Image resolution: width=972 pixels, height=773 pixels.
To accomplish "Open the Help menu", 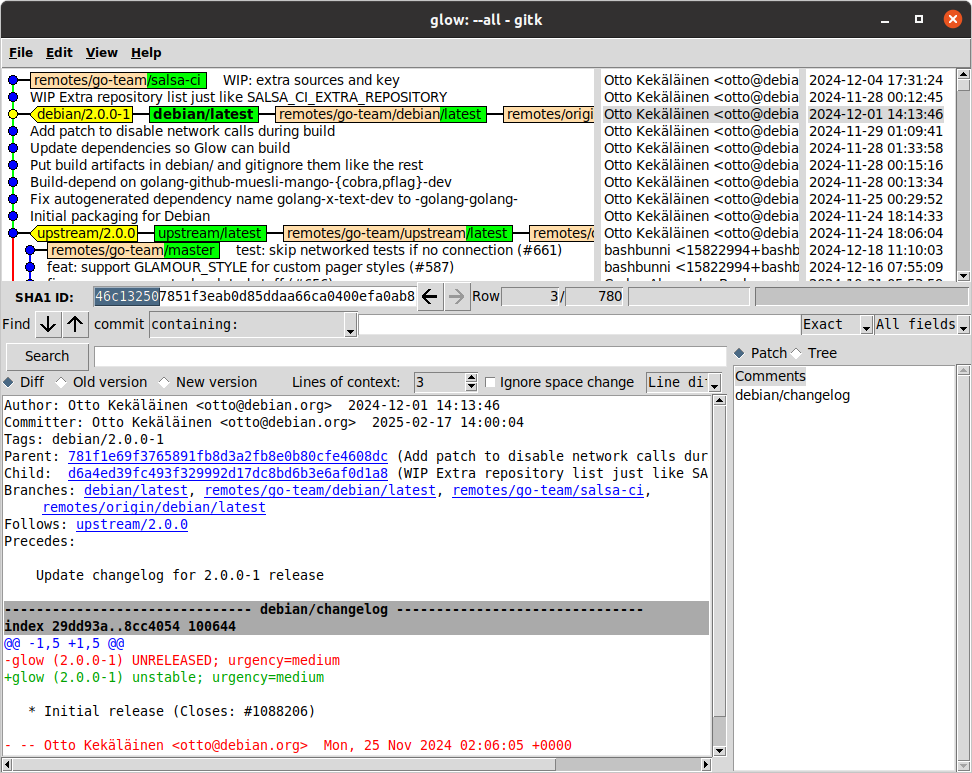I will (146, 53).
